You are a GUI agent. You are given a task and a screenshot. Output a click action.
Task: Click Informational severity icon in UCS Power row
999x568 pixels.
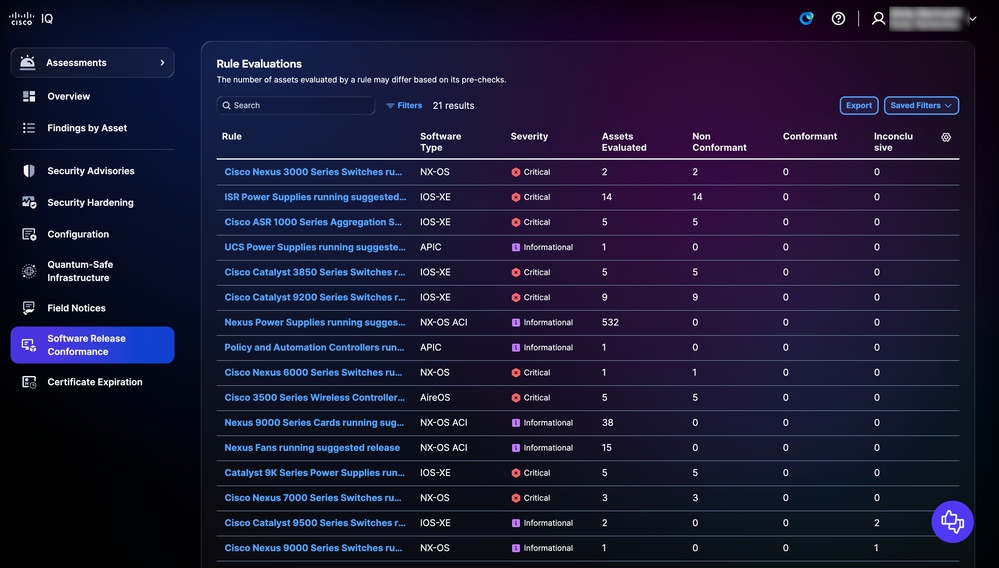(516, 247)
